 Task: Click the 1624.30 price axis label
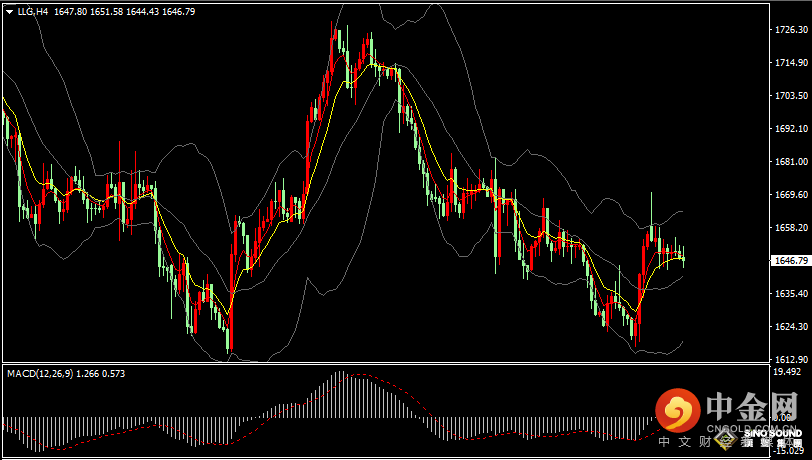pos(791,326)
